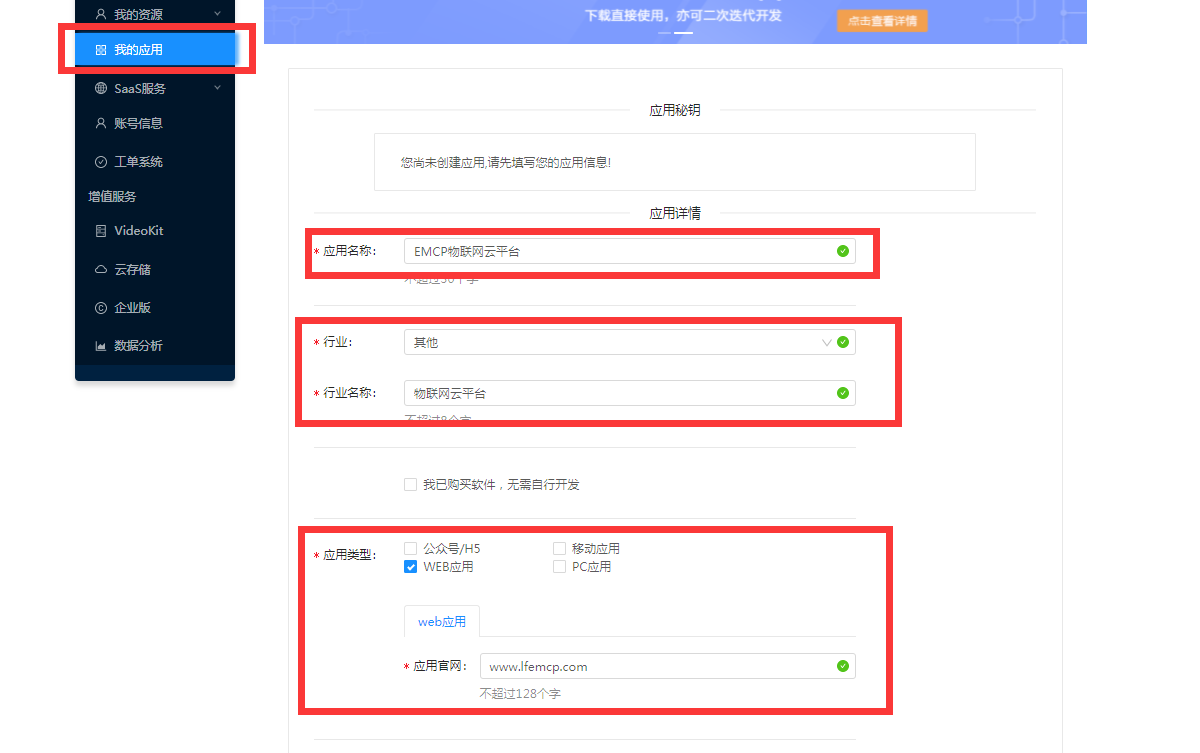The height and width of the screenshot is (753, 1200).
Task: Click the first banner carousel indicator
Action: tap(666, 33)
